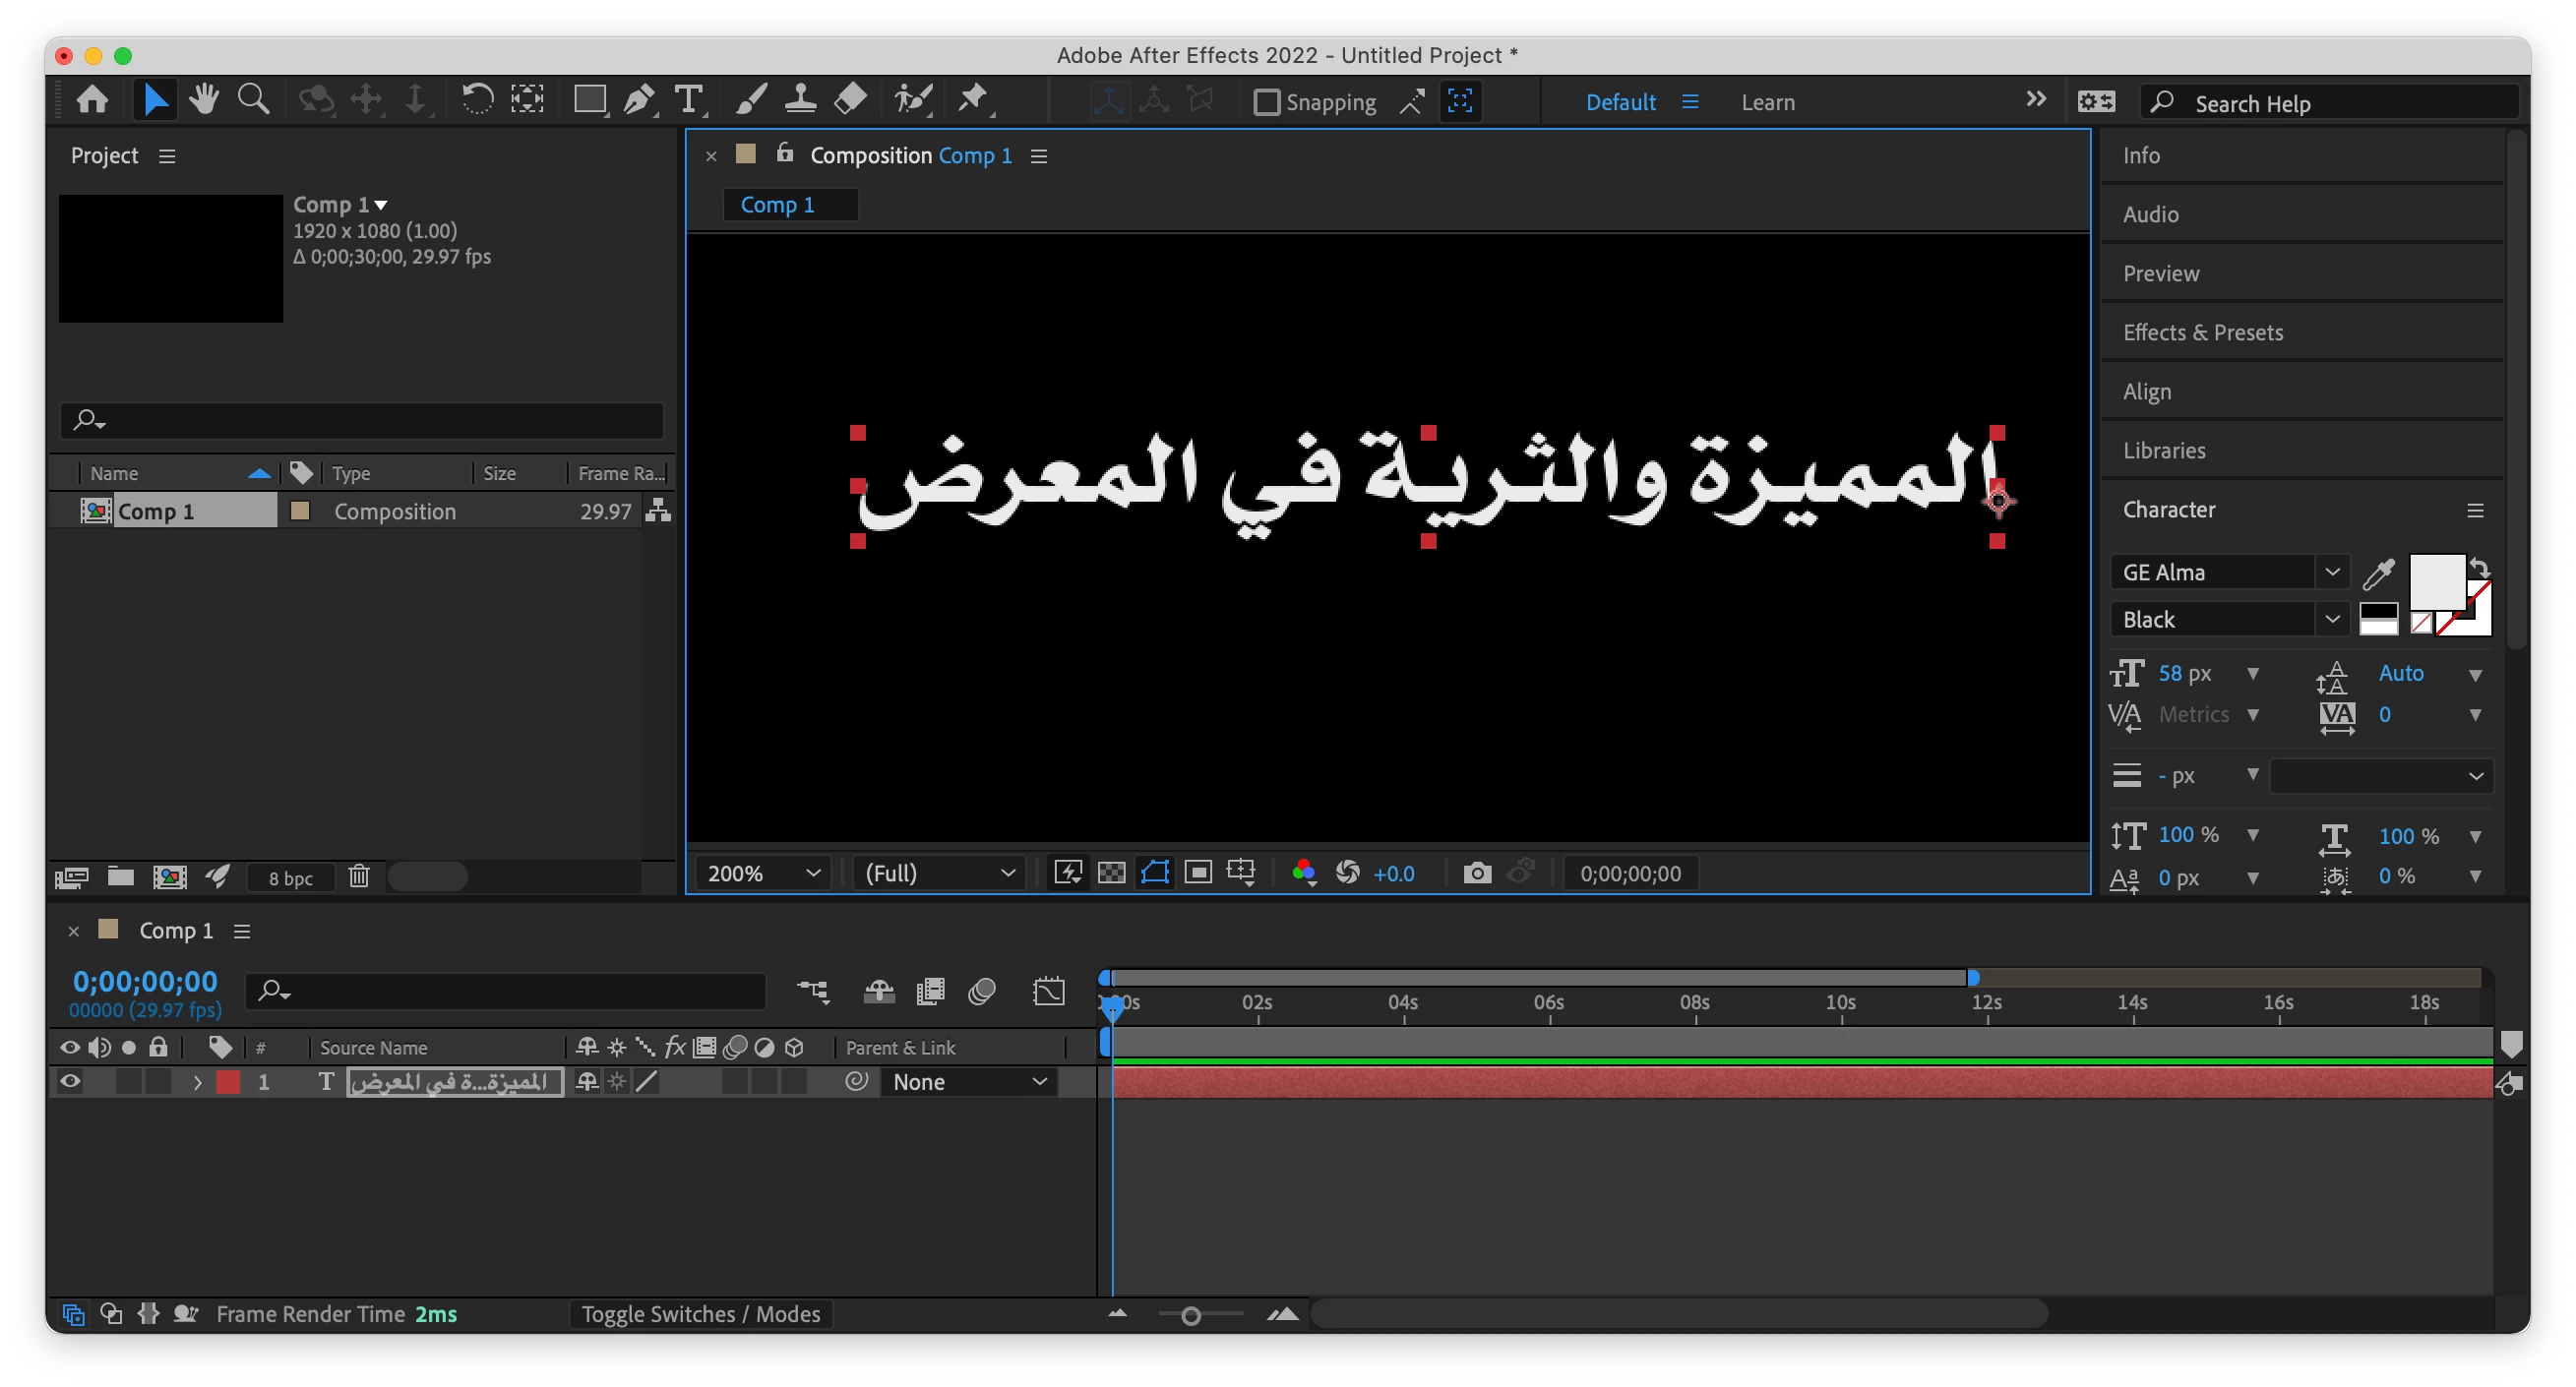Click the 8 bpc color depth button
Screen dimensions: 2576x1387
pos(290,878)
